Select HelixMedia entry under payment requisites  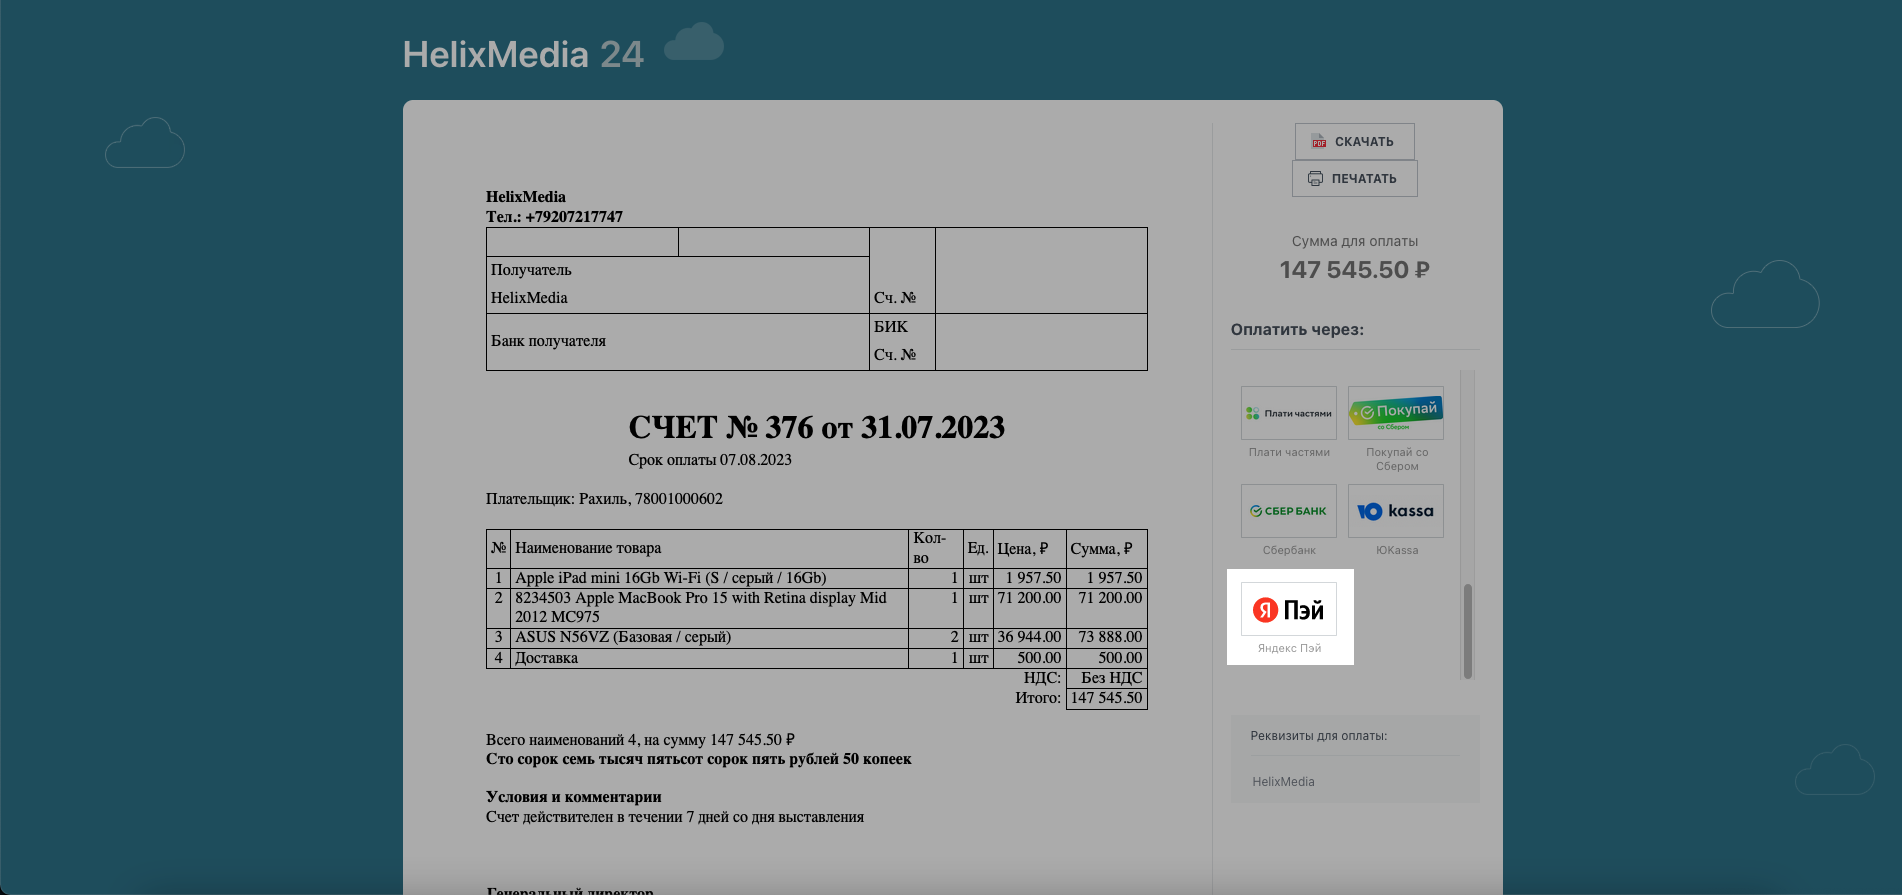coord(1283,782)
